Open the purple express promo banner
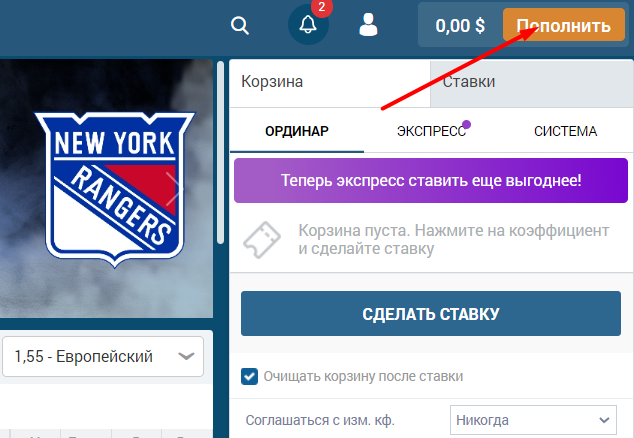The width and height of the screenshot is (634, 438). (x=431, y=180)
